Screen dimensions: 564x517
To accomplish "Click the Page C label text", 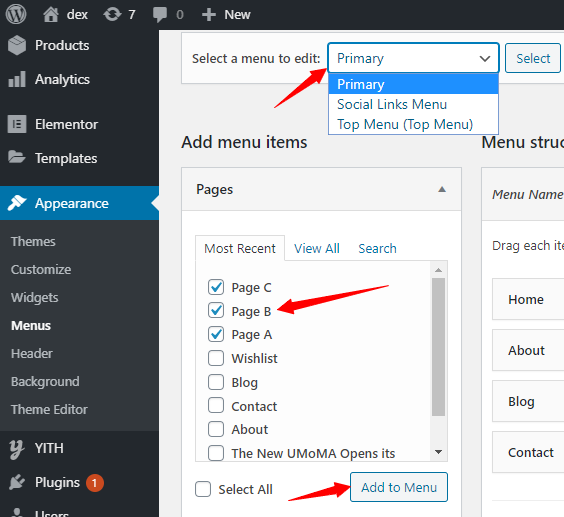I will tap(251, 287).
